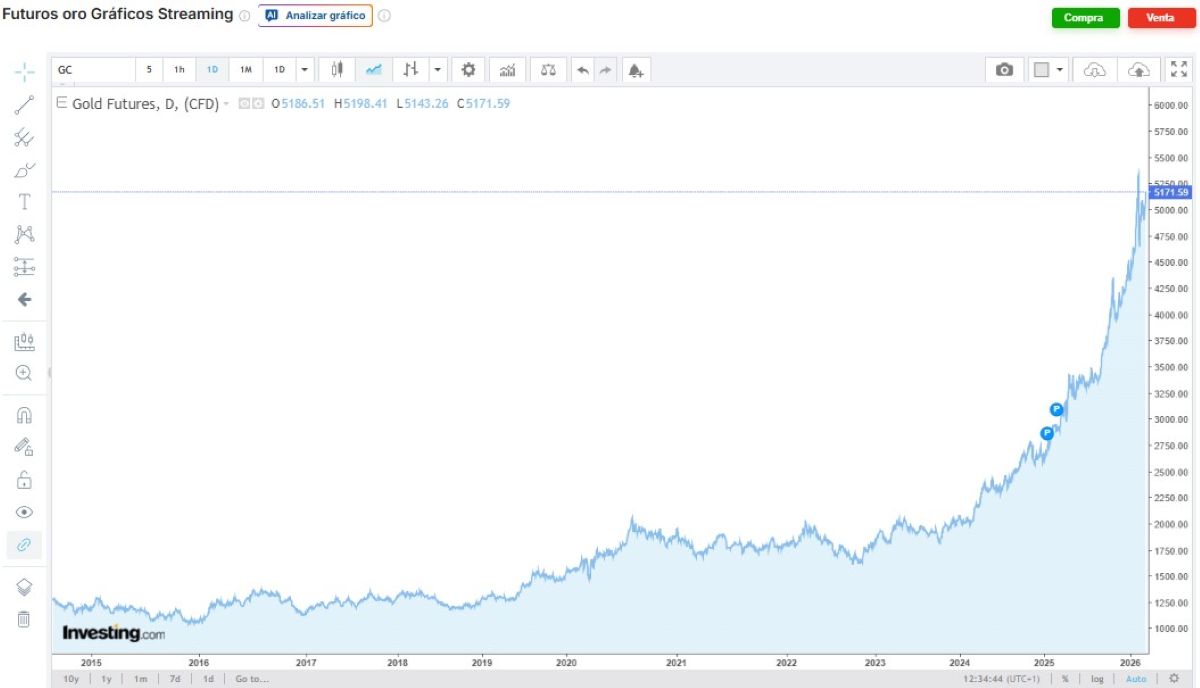Remove drawings with the trash icon
This screenshot has width=1200, height=688.
pos(24,619)
